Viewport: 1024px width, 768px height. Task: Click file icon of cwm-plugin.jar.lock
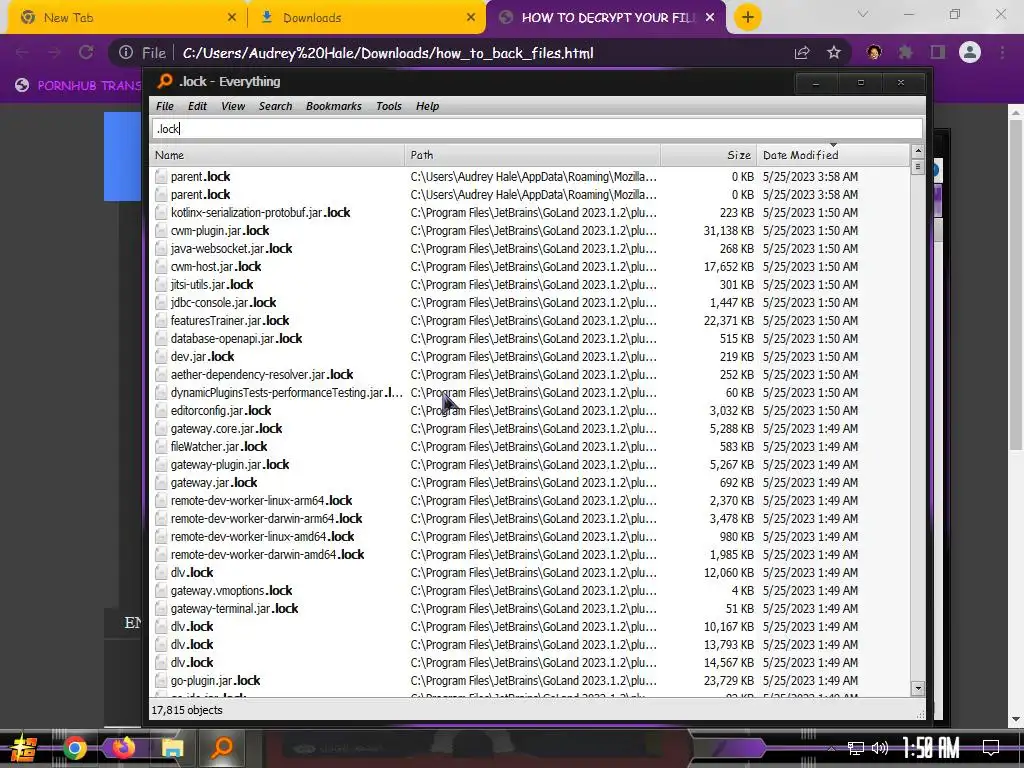pyautogui.click(x=161, y=231)
